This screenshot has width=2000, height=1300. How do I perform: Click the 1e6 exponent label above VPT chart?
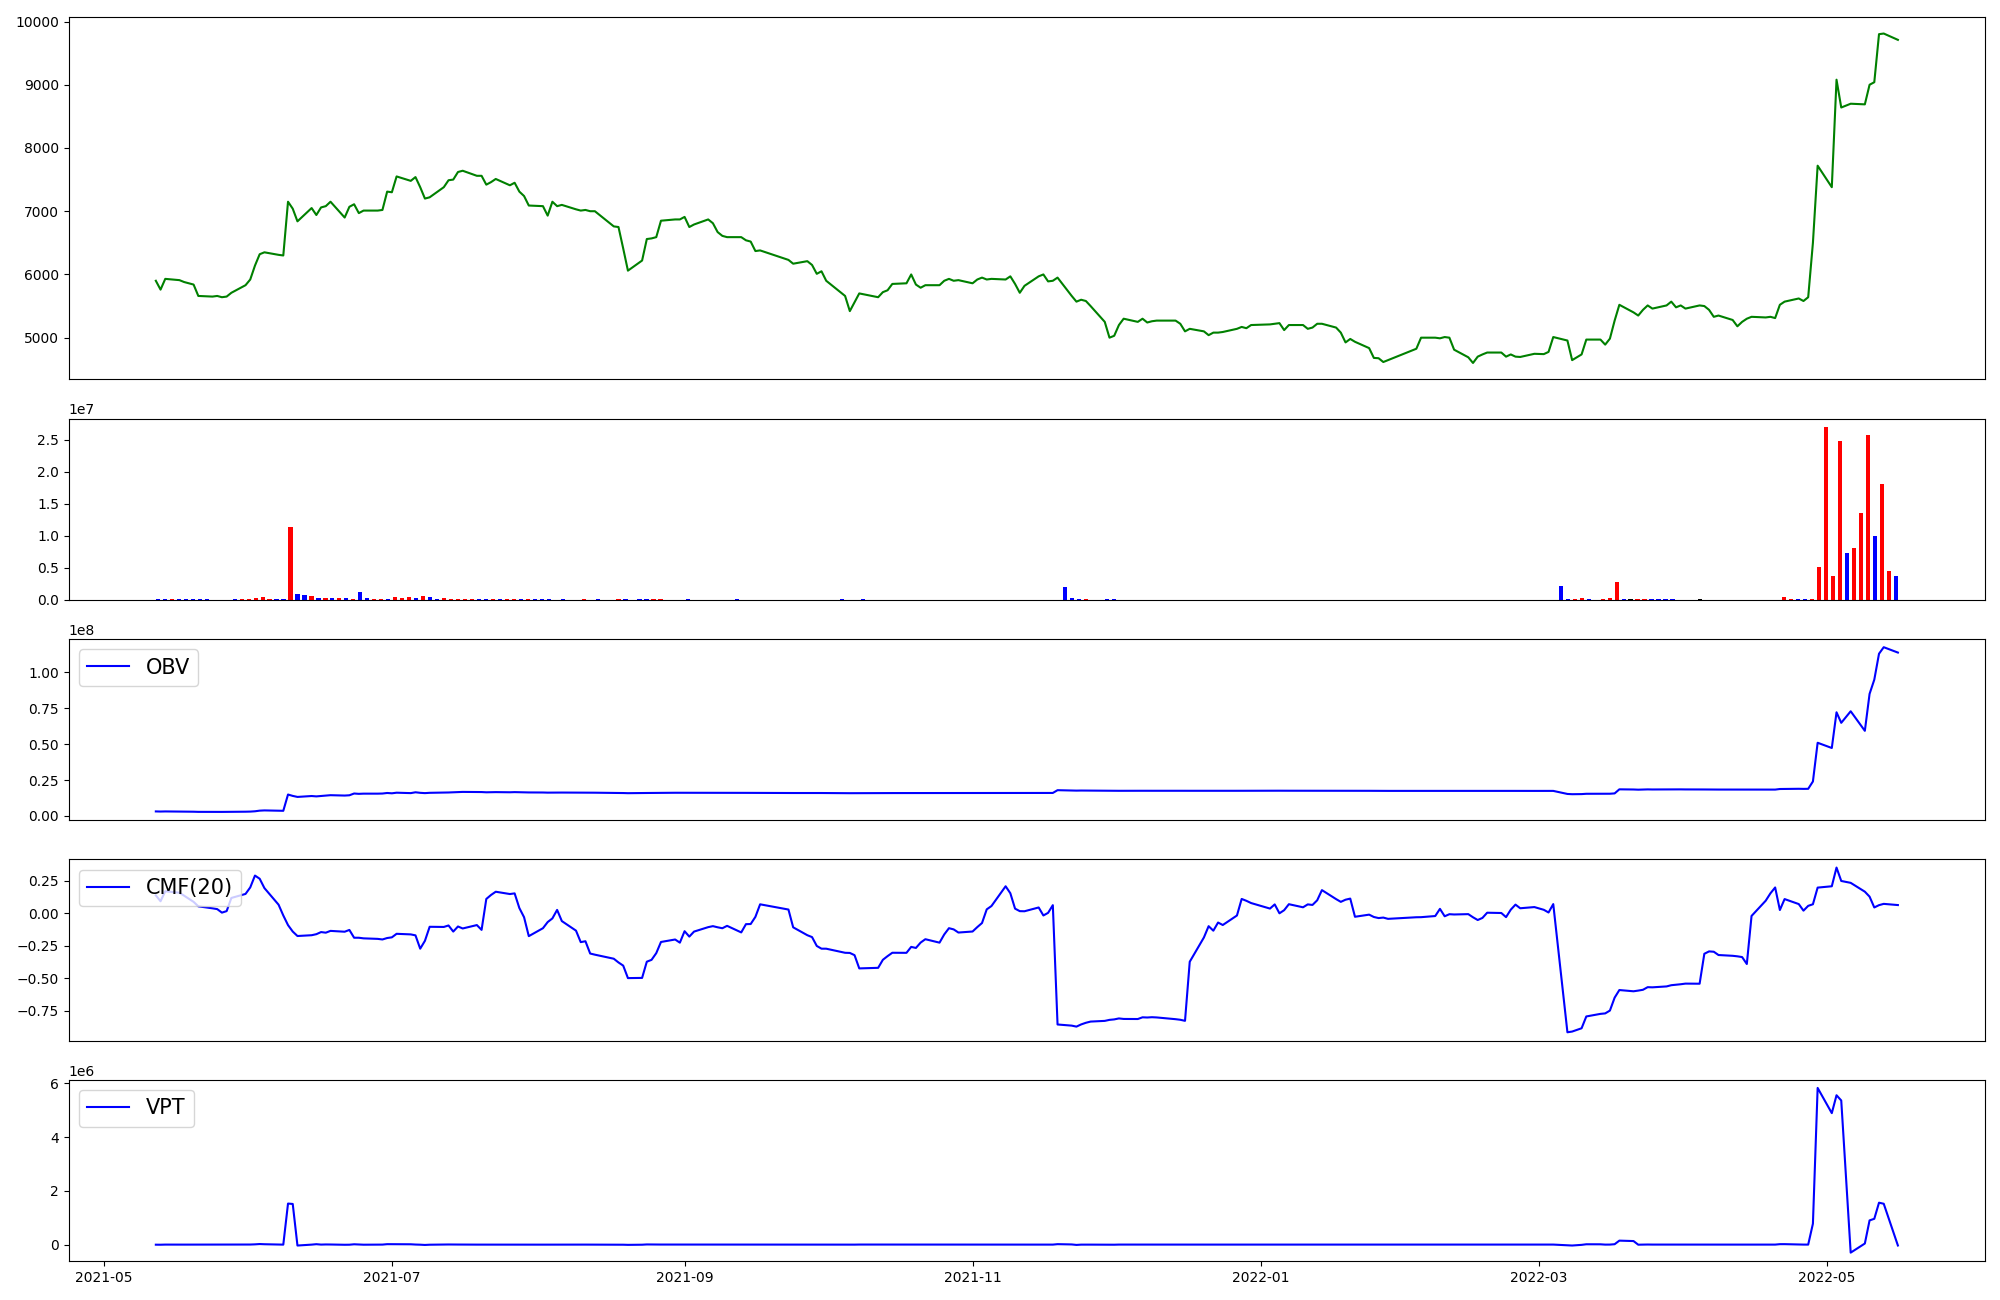(82, 1071)
